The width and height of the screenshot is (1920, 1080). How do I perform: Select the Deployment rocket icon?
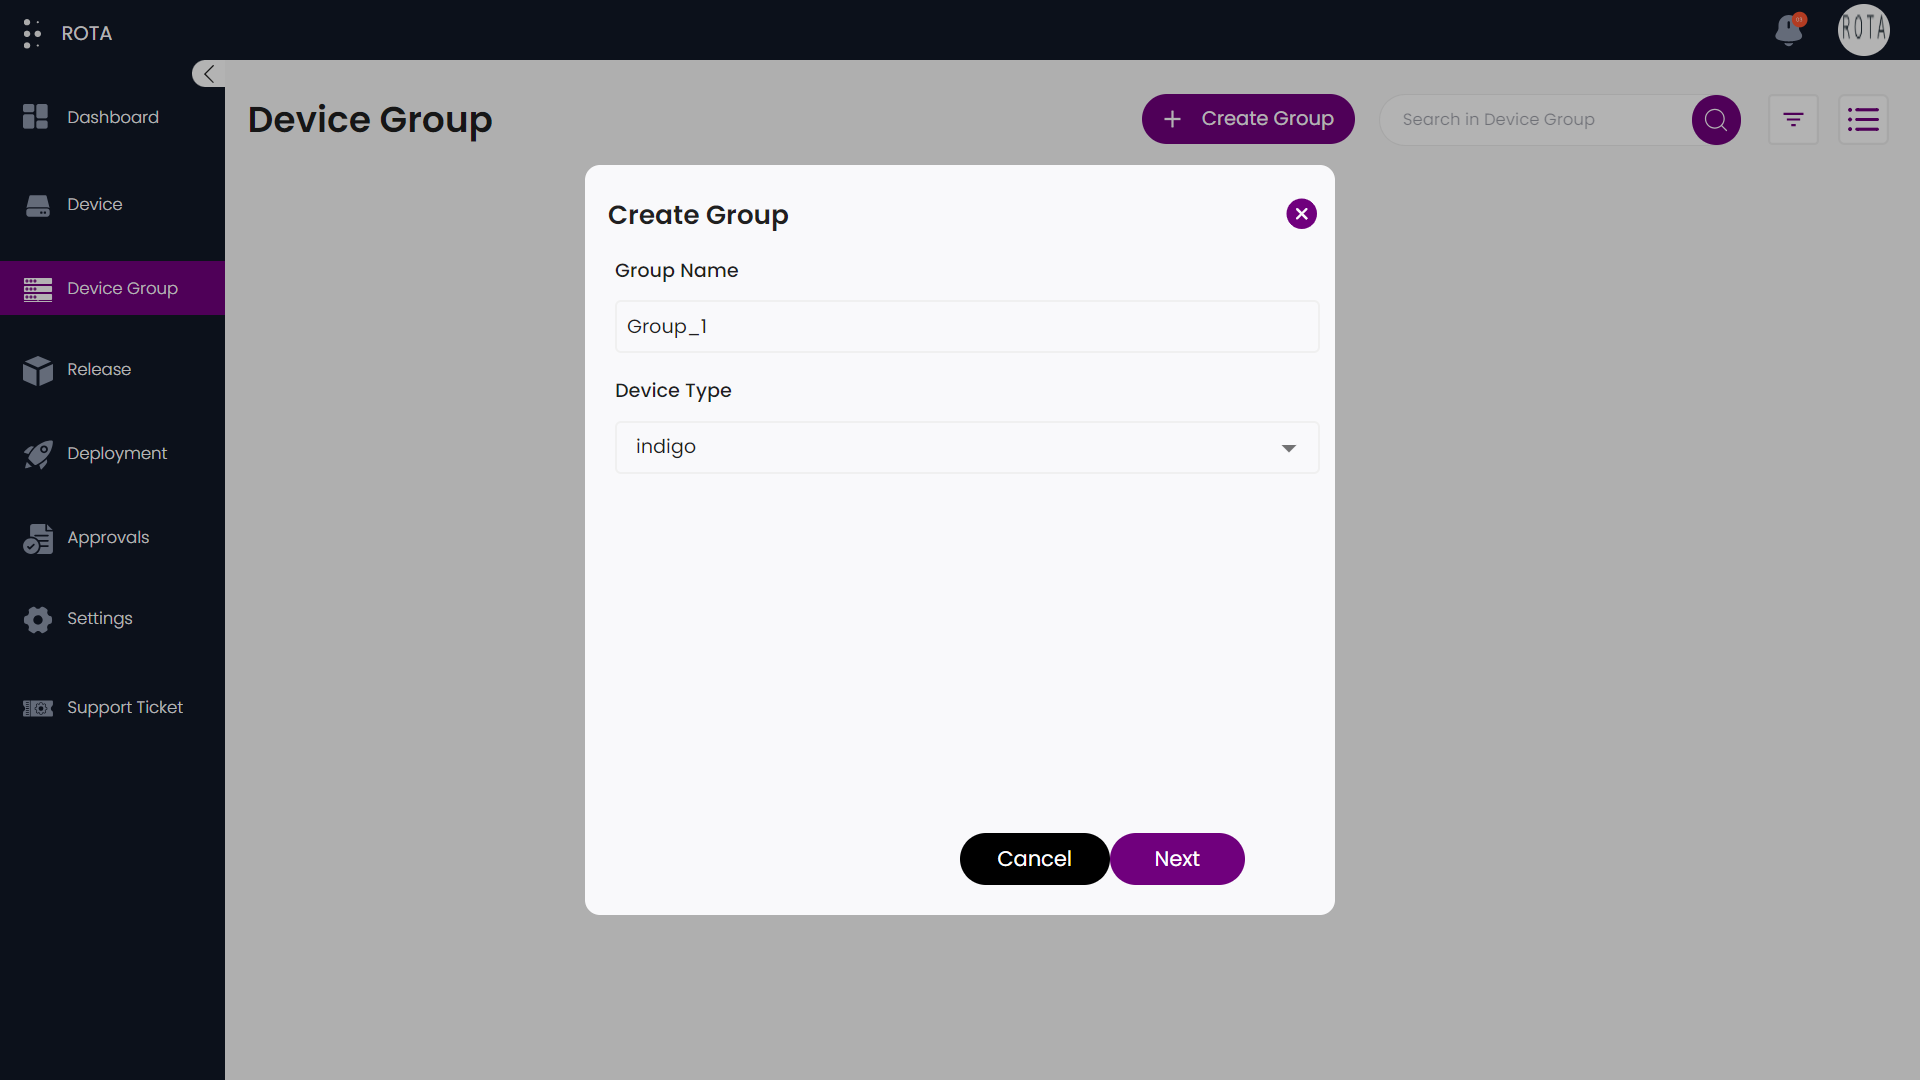click(38, 454)
